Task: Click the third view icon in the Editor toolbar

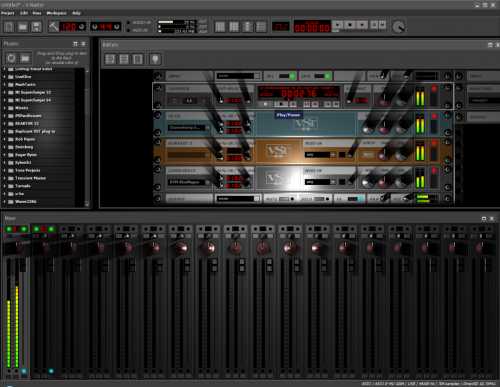Action: click(138, 59)
